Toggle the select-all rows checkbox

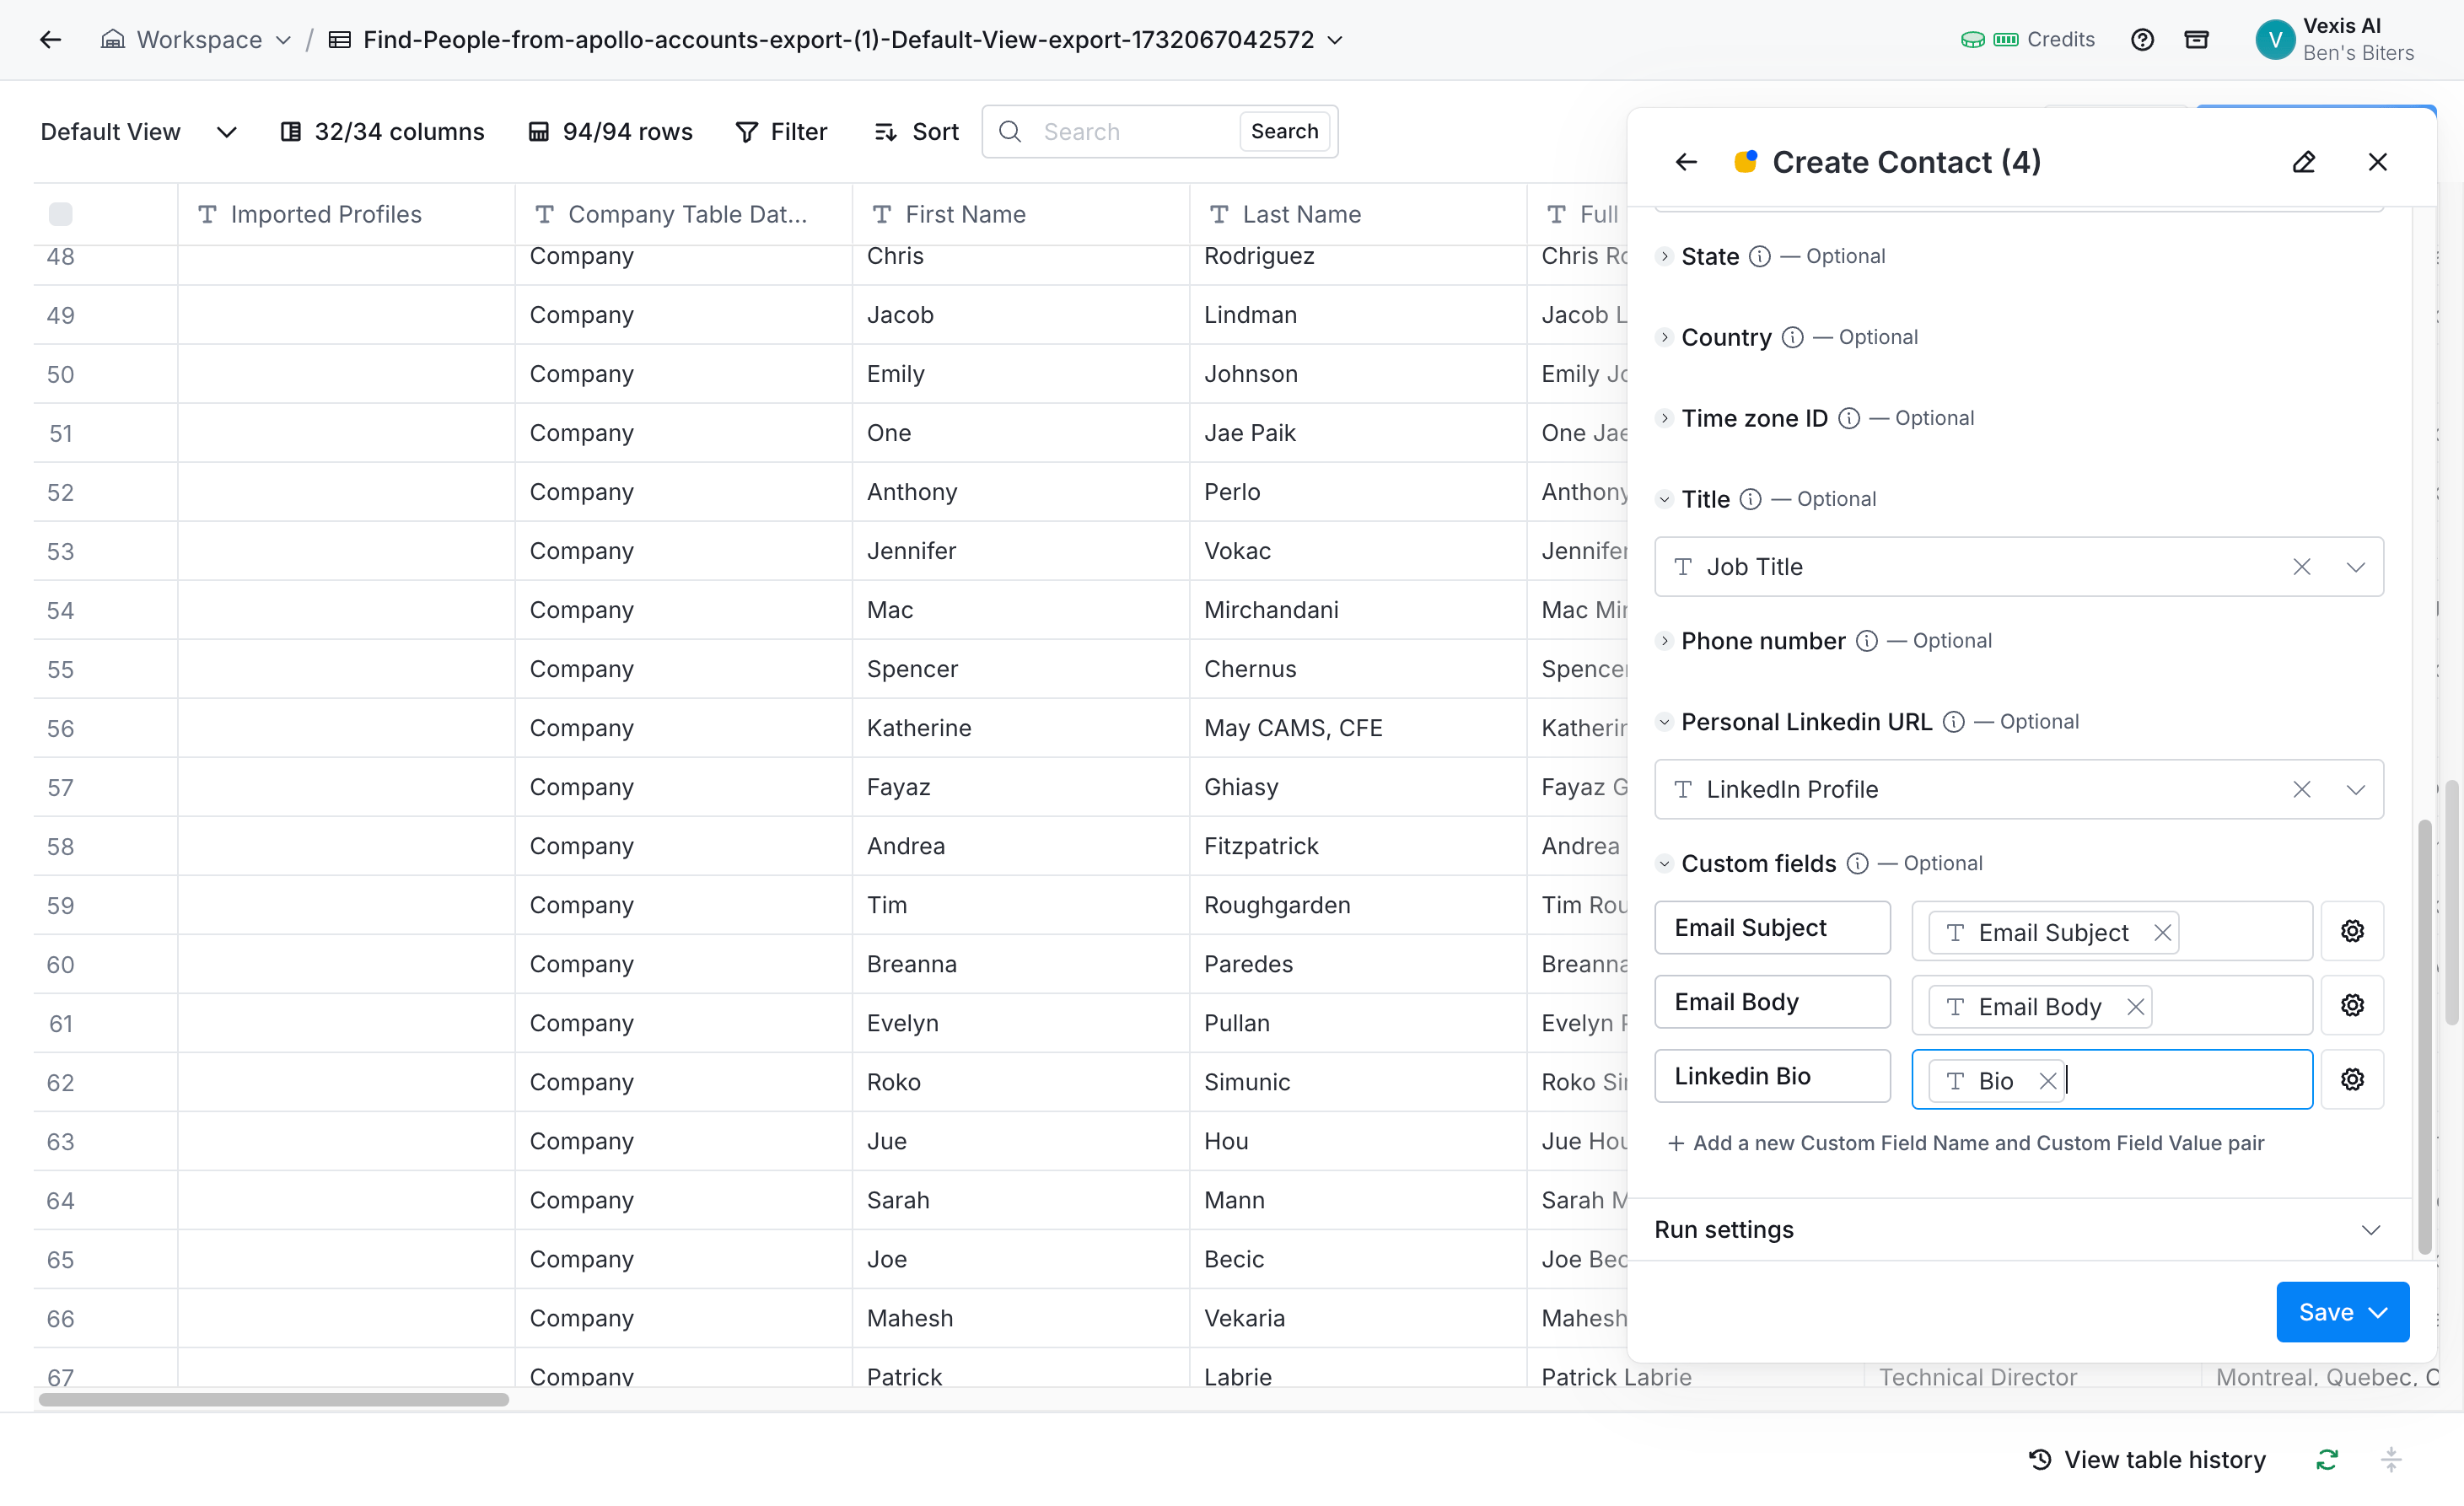coord(60,214)
